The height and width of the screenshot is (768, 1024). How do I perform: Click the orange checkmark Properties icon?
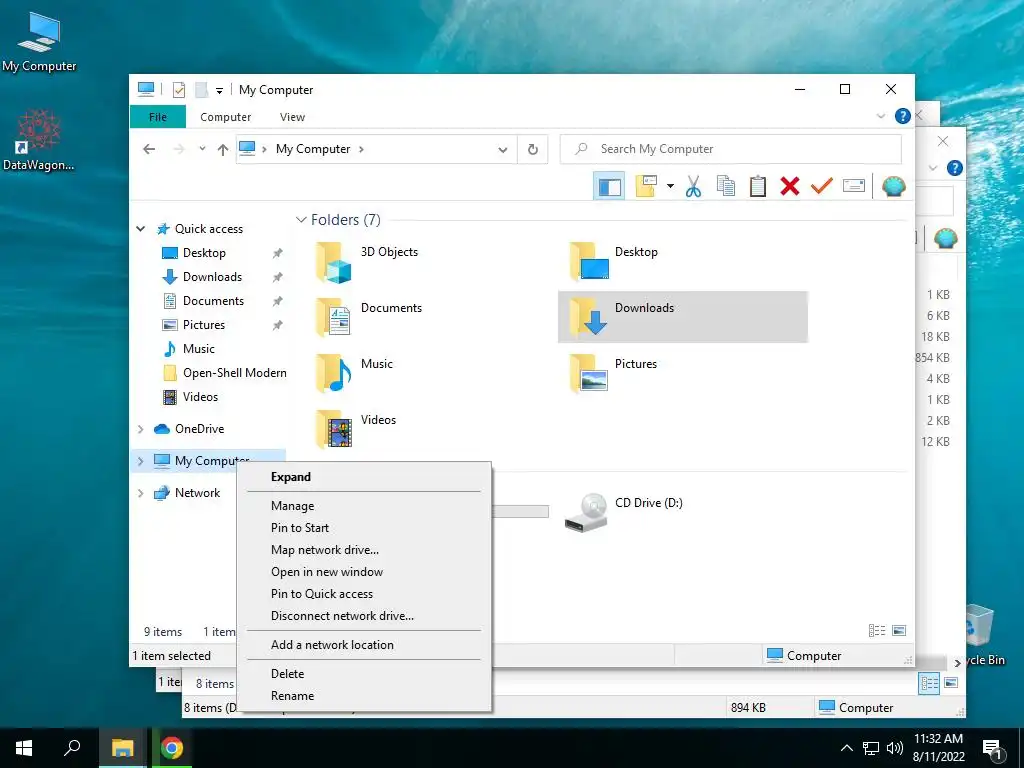[x=822, y=186]
